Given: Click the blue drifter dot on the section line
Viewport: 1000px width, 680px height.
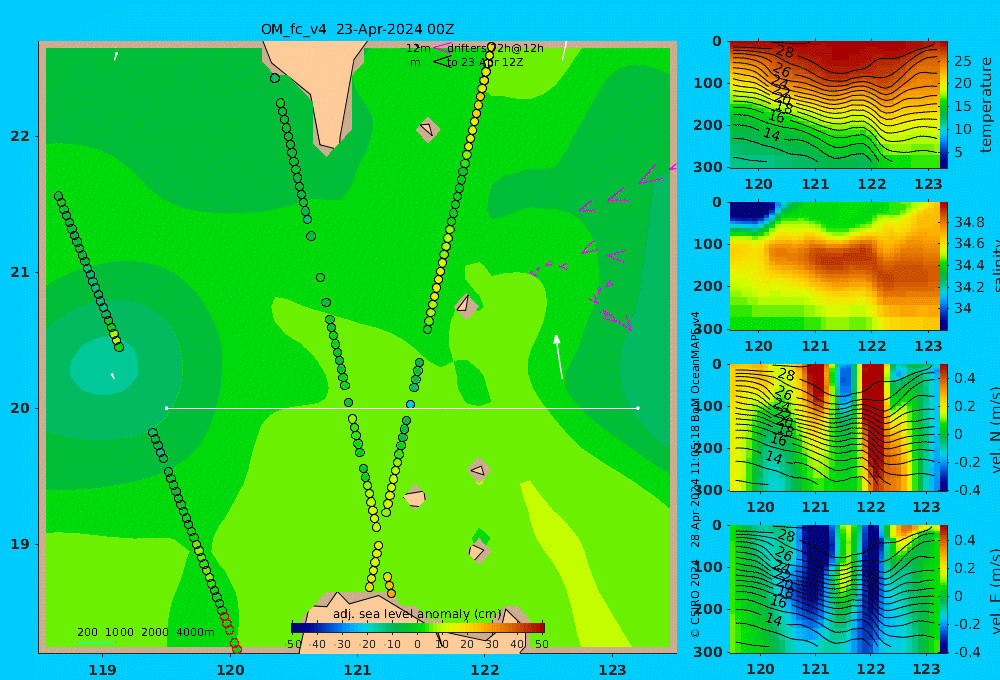Looking at the screenshot, I should coord(410,404).
